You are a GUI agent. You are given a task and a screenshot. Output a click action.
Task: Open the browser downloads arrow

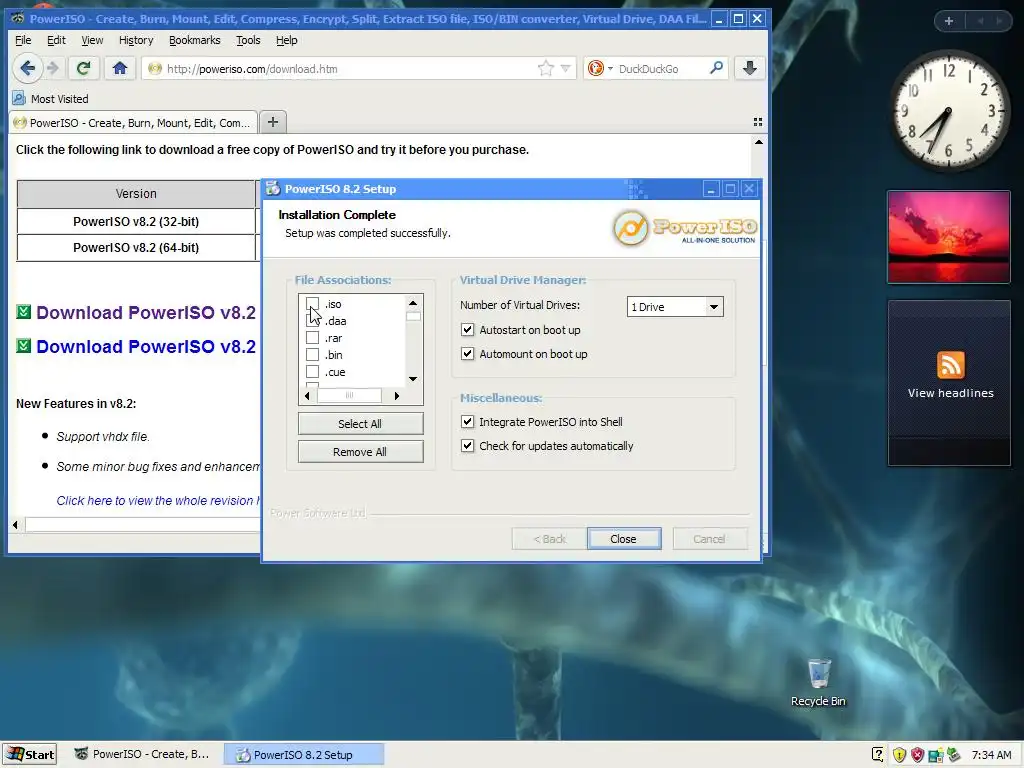(x=750, y=68)
